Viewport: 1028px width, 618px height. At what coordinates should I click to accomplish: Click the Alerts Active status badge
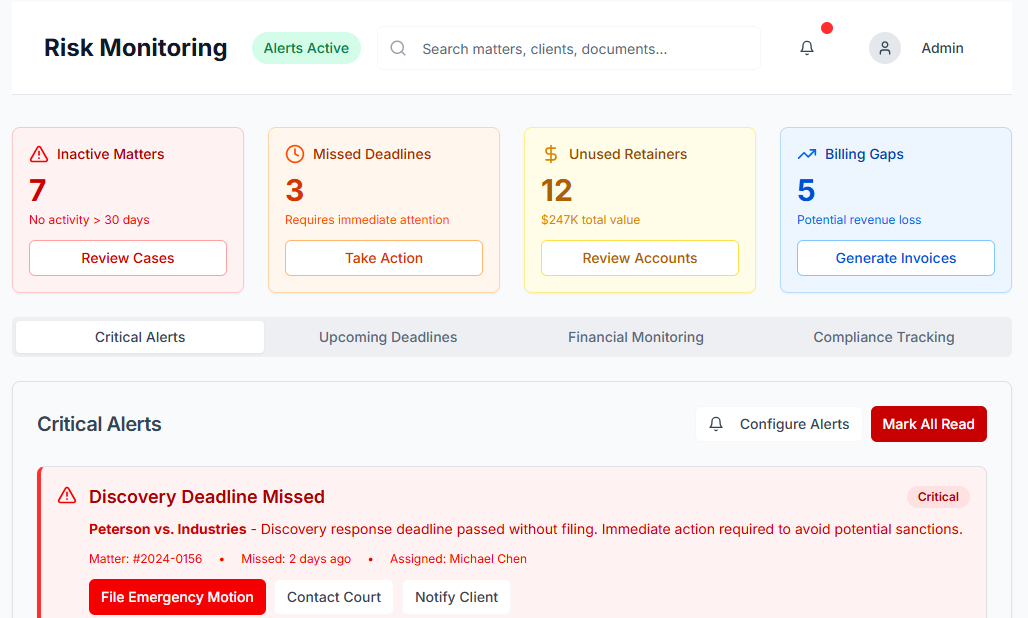[306, 48]
